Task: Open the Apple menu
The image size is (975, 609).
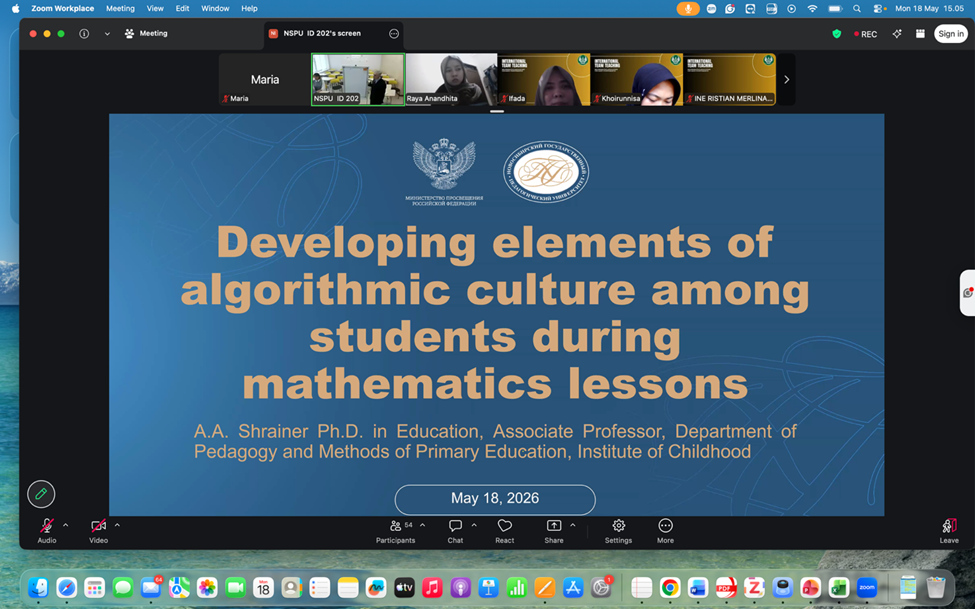Action: click(x=16, y=9)
